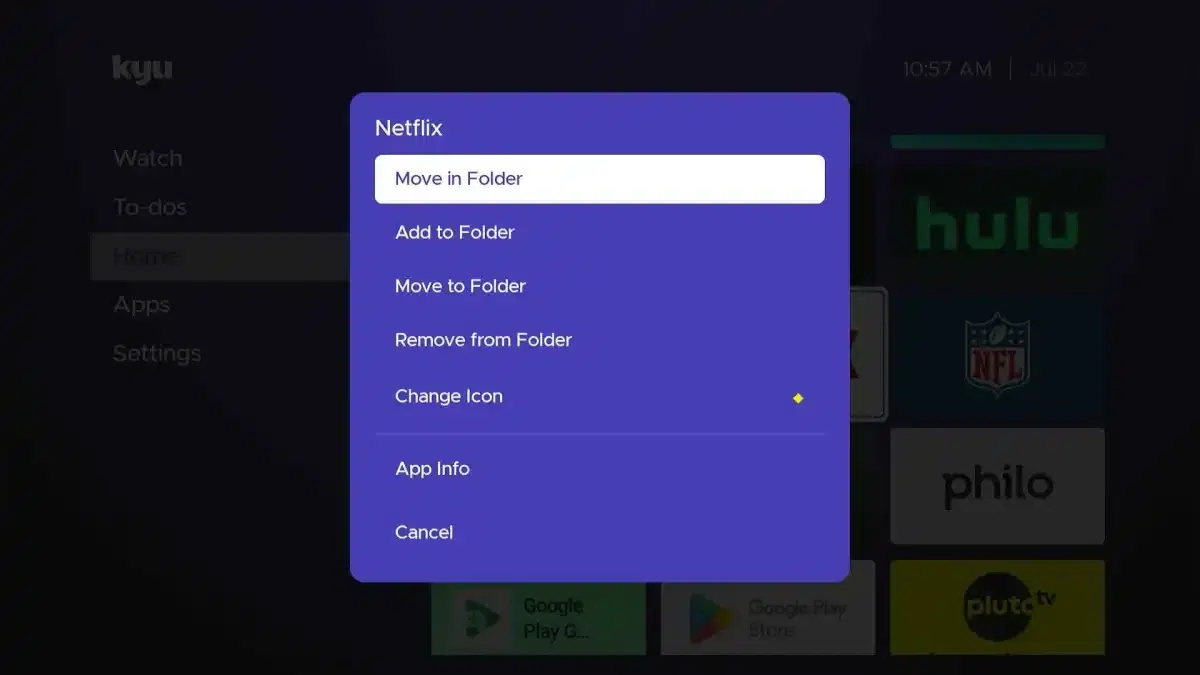Open Settings in sidebar
This screenshot has height=675, width=1200.
point(157,353)
